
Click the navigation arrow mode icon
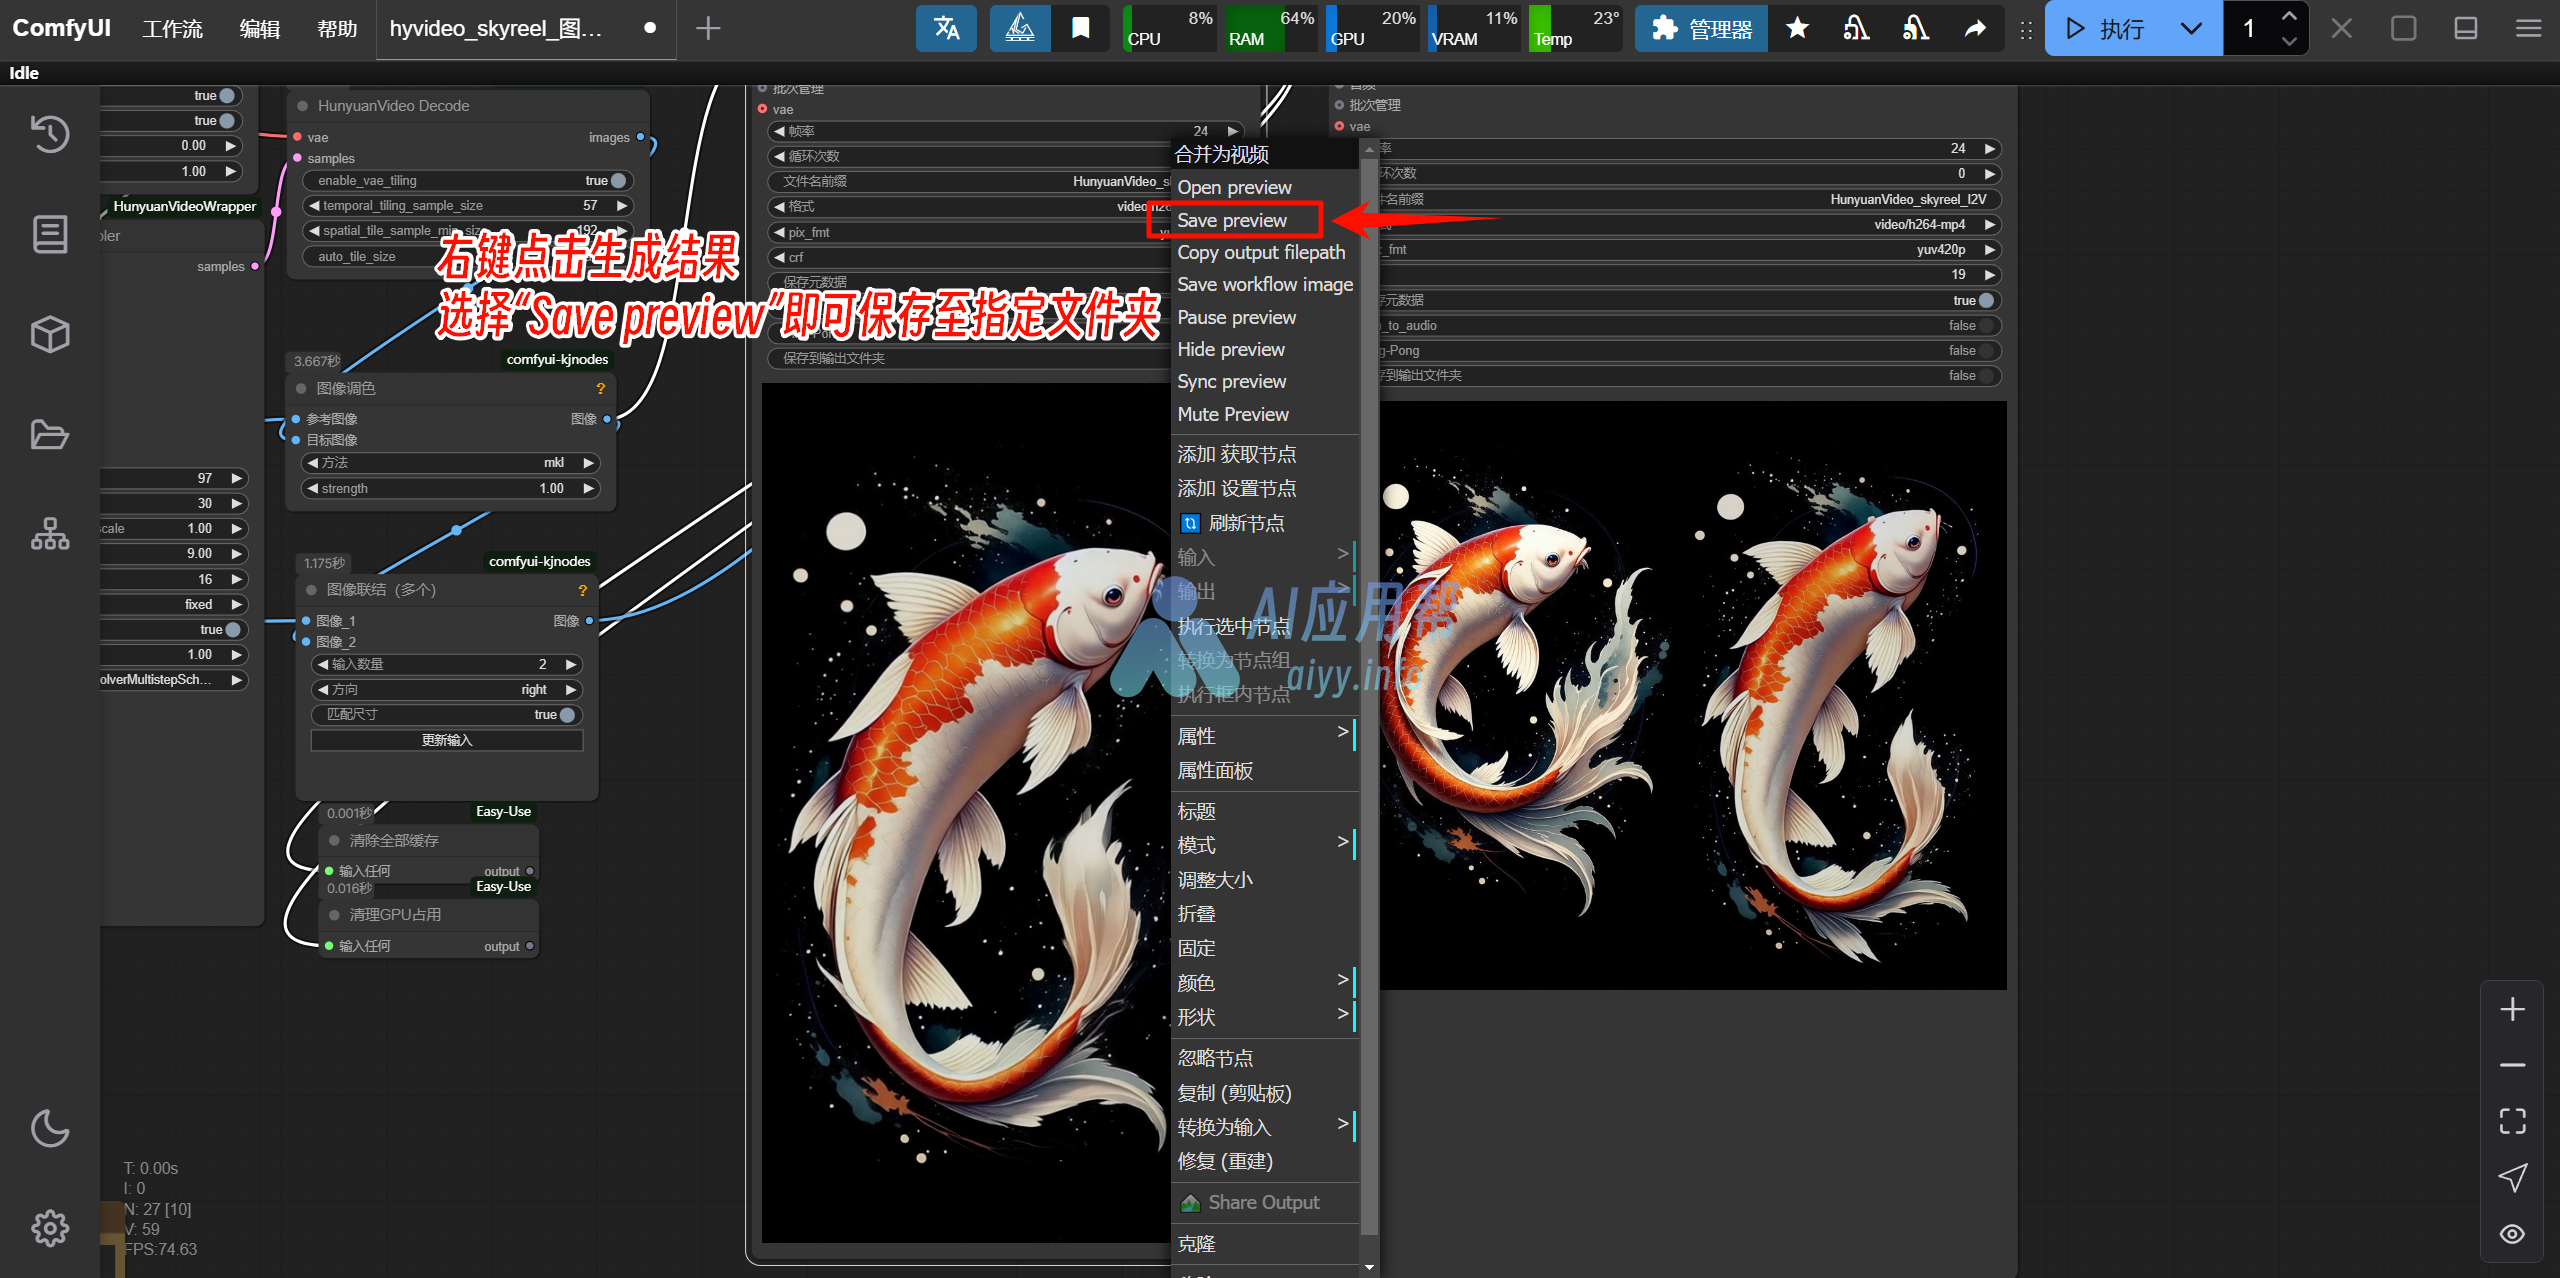[2512, 1177]
